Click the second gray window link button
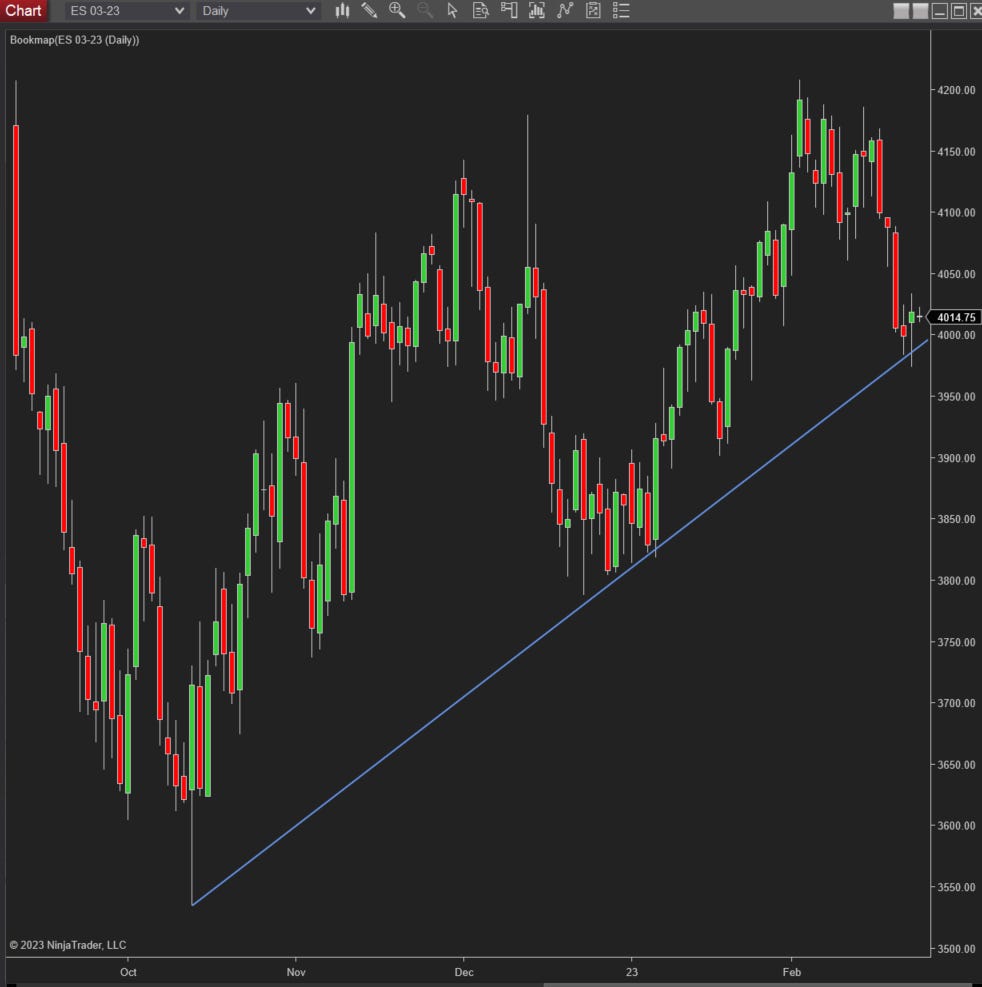The image size is (982, 987). (920, 11)
